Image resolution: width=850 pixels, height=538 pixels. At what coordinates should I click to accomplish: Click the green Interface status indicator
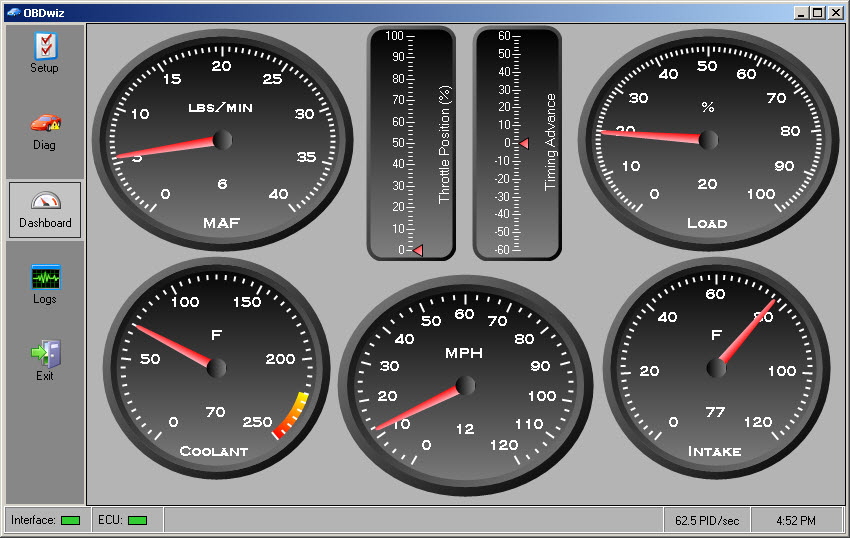click(x=70, y=520)
